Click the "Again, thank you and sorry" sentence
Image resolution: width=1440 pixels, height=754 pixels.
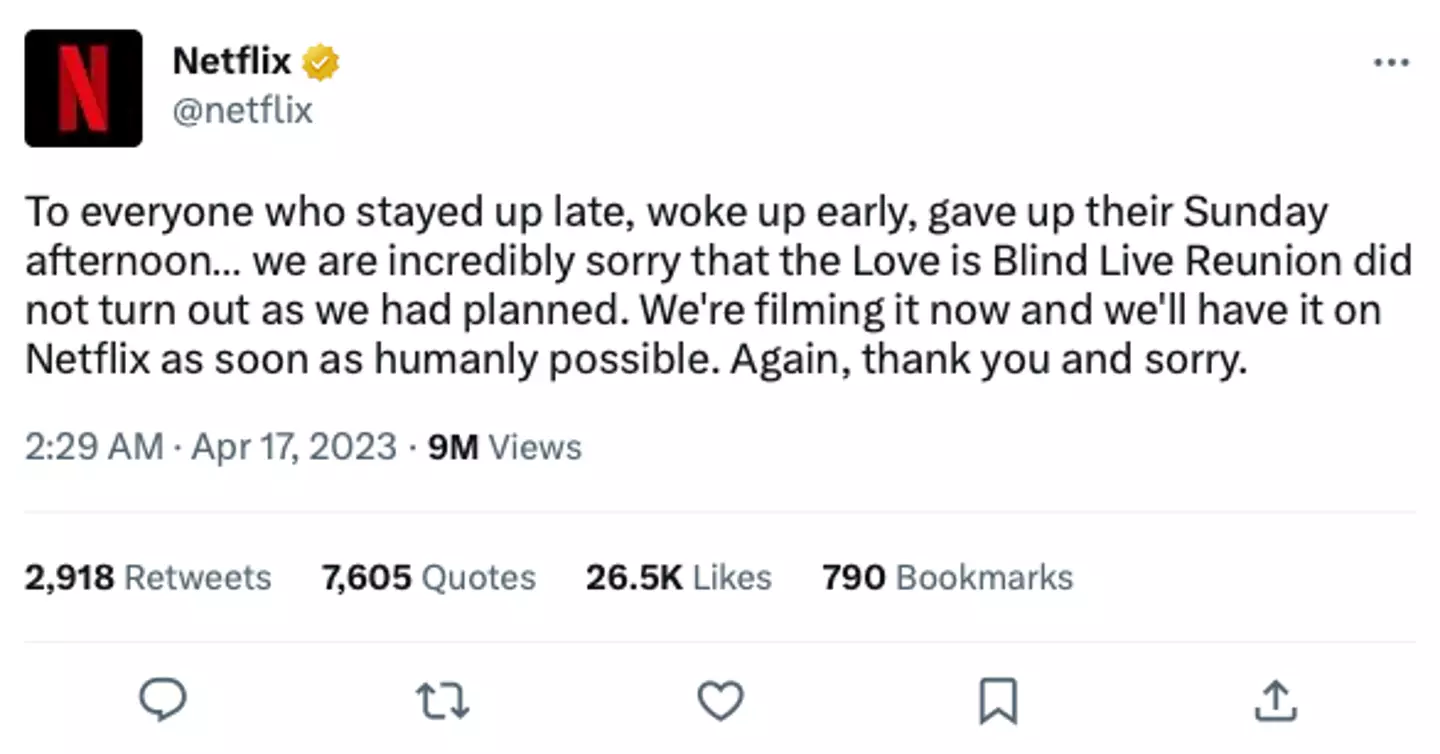coord(988,359)
